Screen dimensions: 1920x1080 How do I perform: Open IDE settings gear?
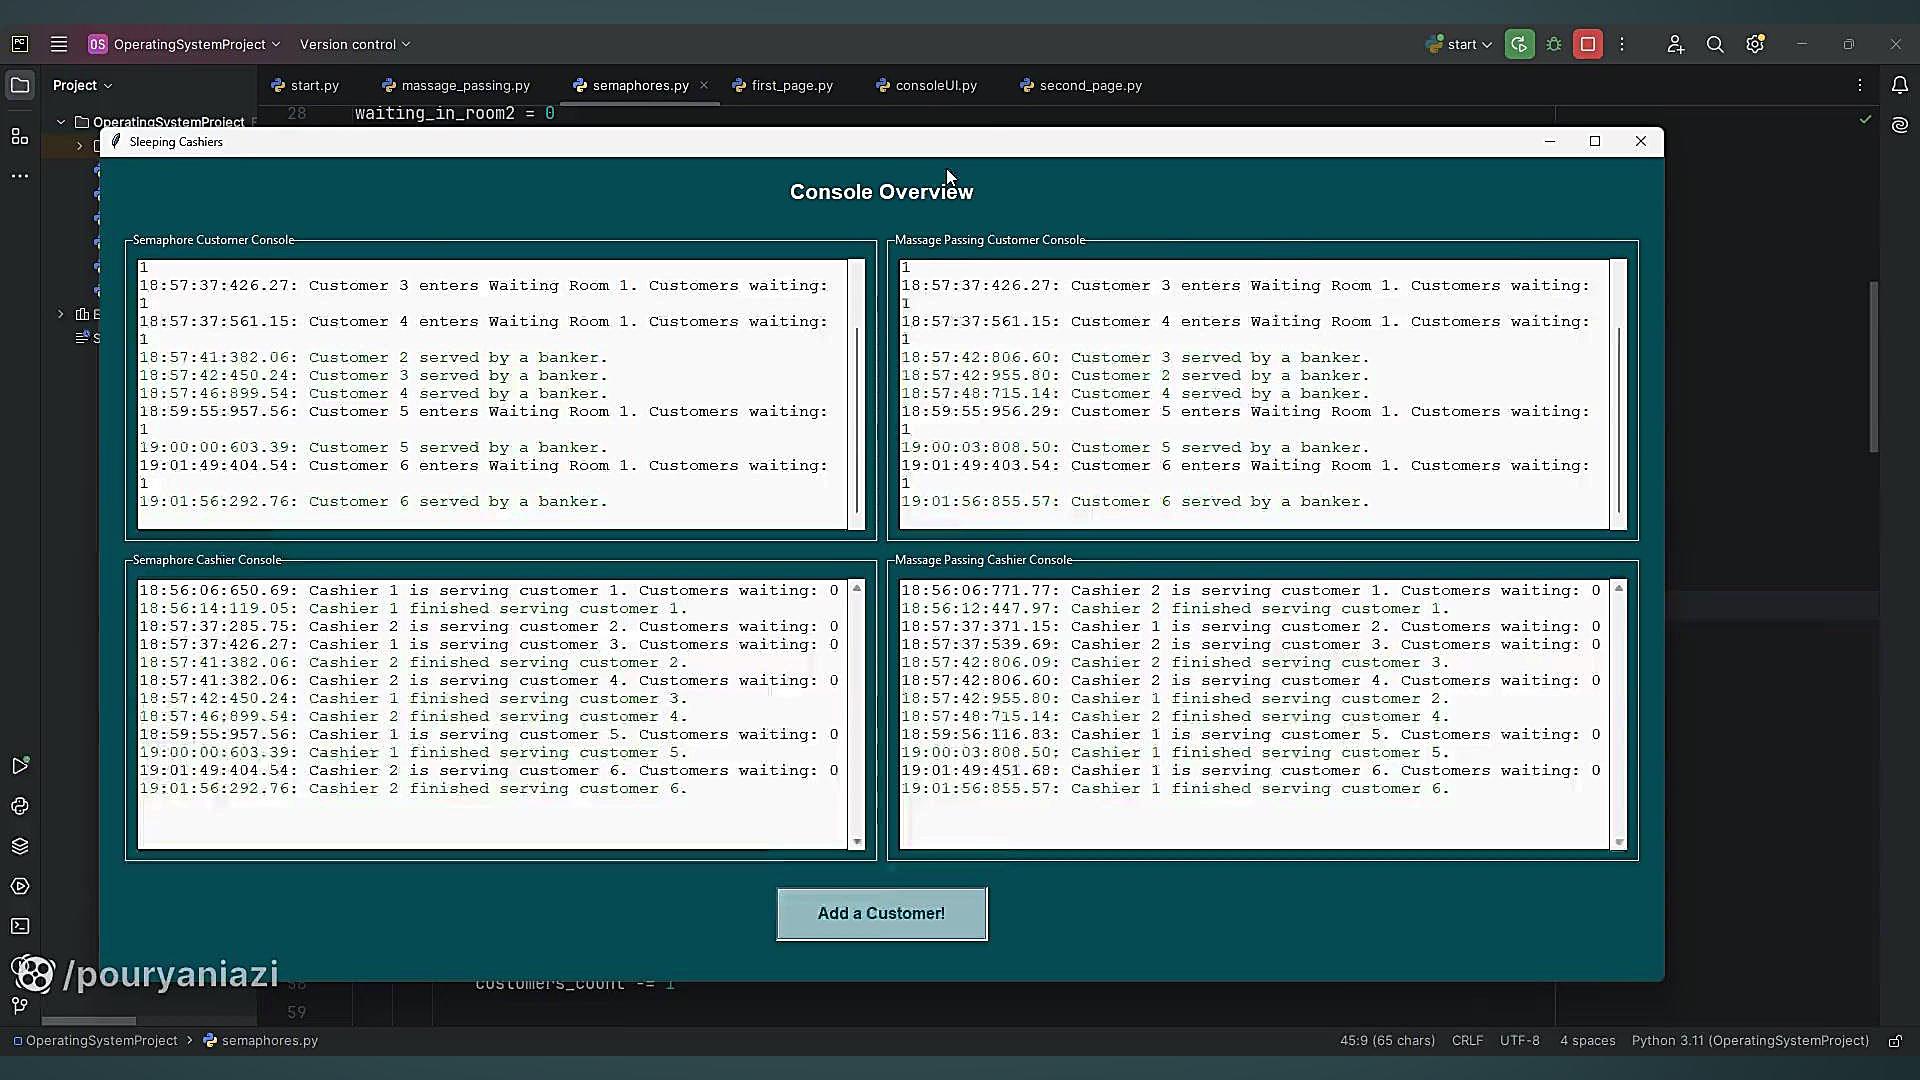pos(1755,44)
